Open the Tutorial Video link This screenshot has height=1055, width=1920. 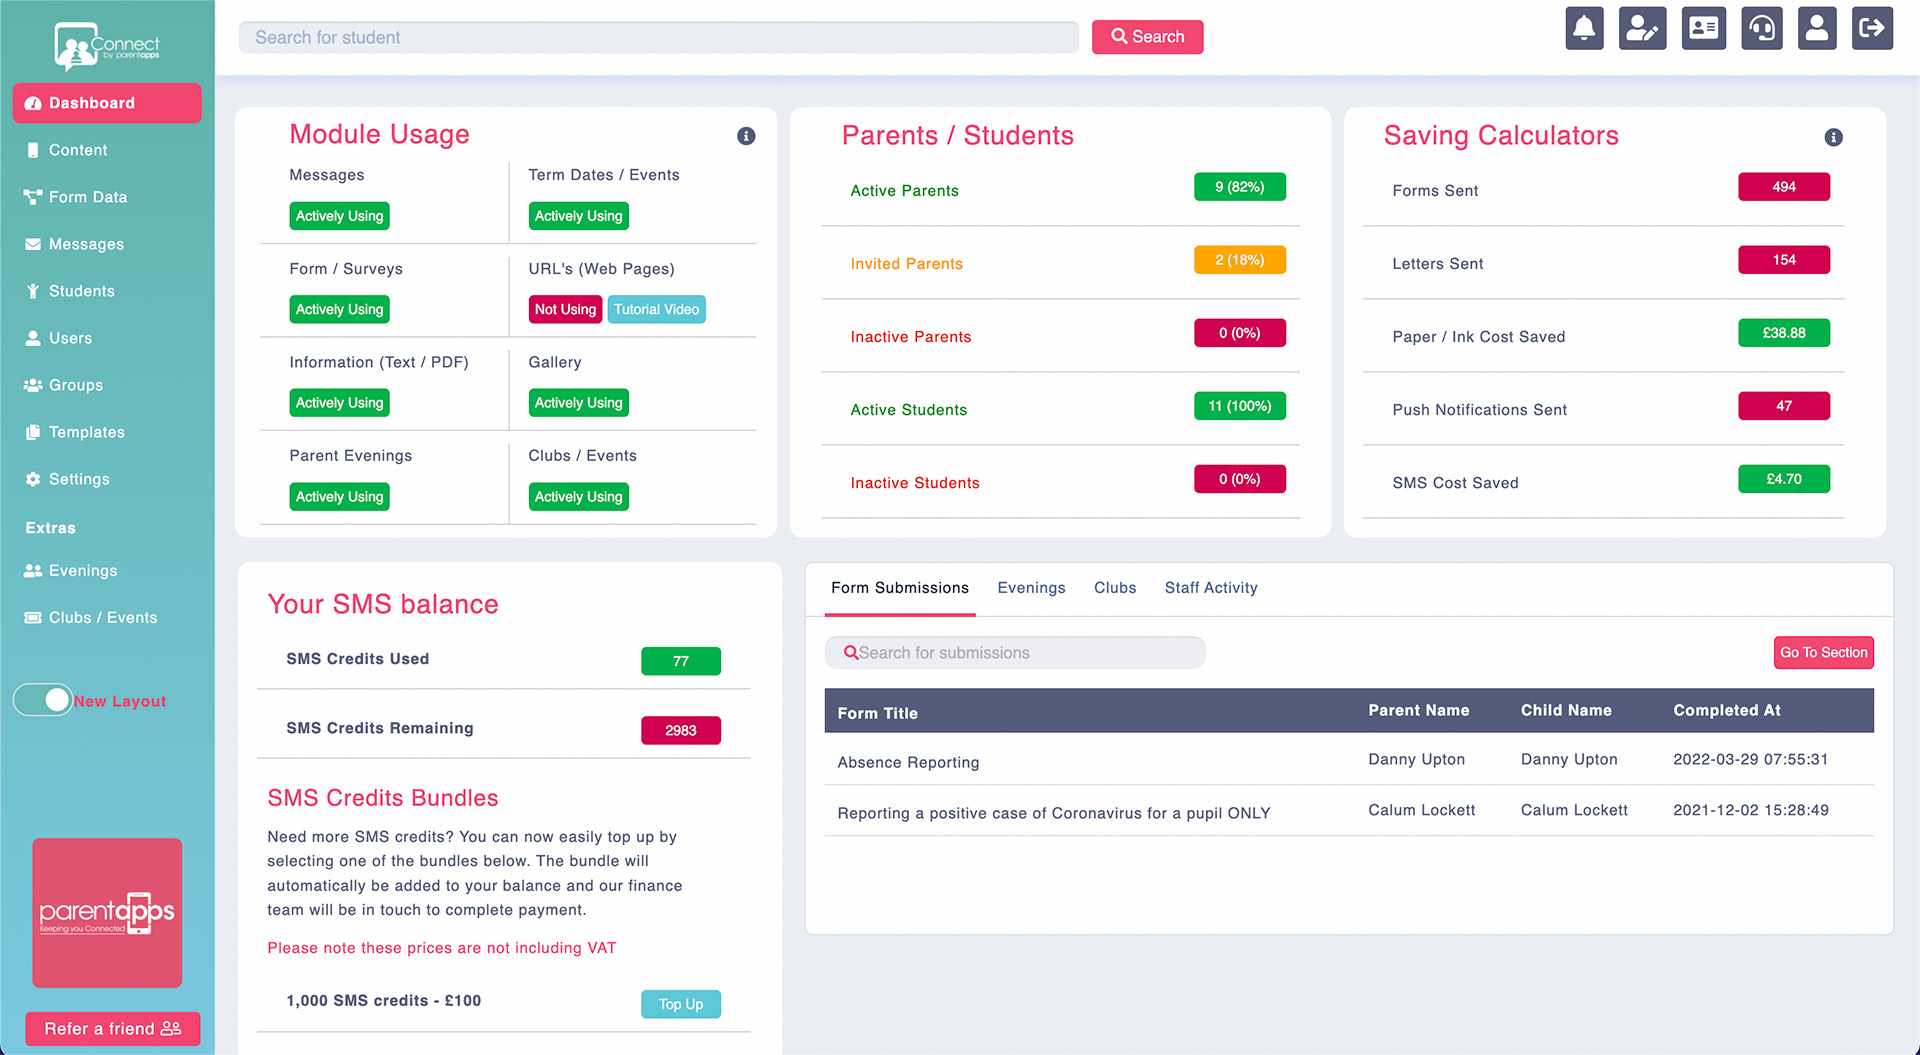656,309
